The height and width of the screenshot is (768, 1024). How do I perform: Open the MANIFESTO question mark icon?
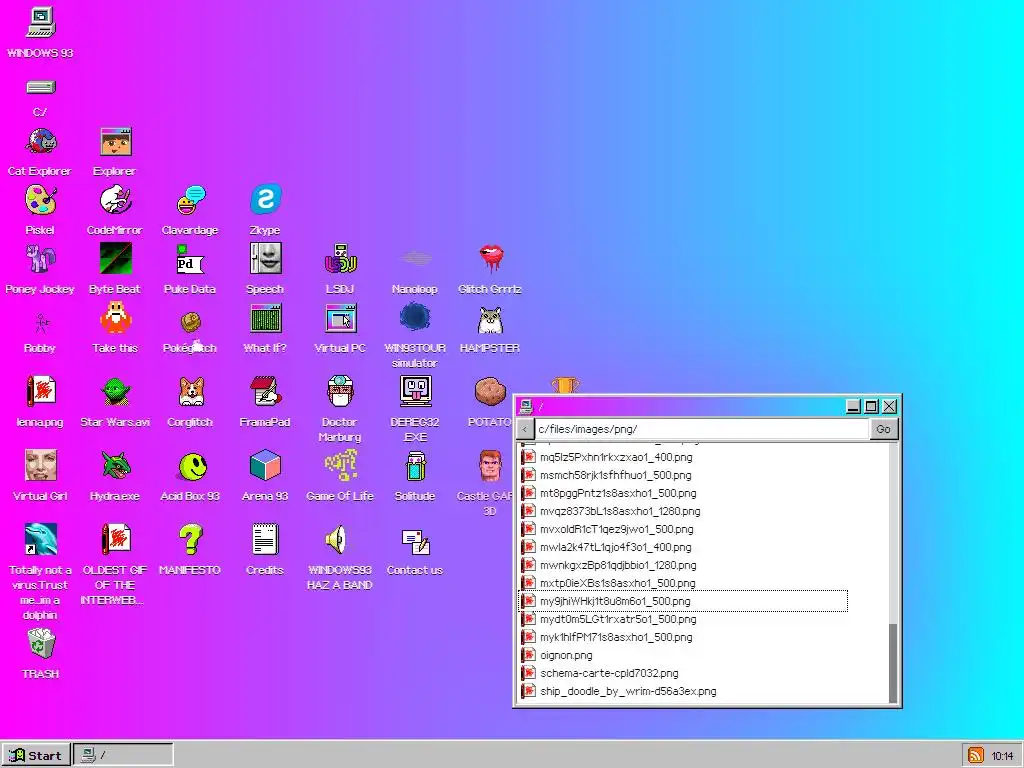[x=191, y=539]
